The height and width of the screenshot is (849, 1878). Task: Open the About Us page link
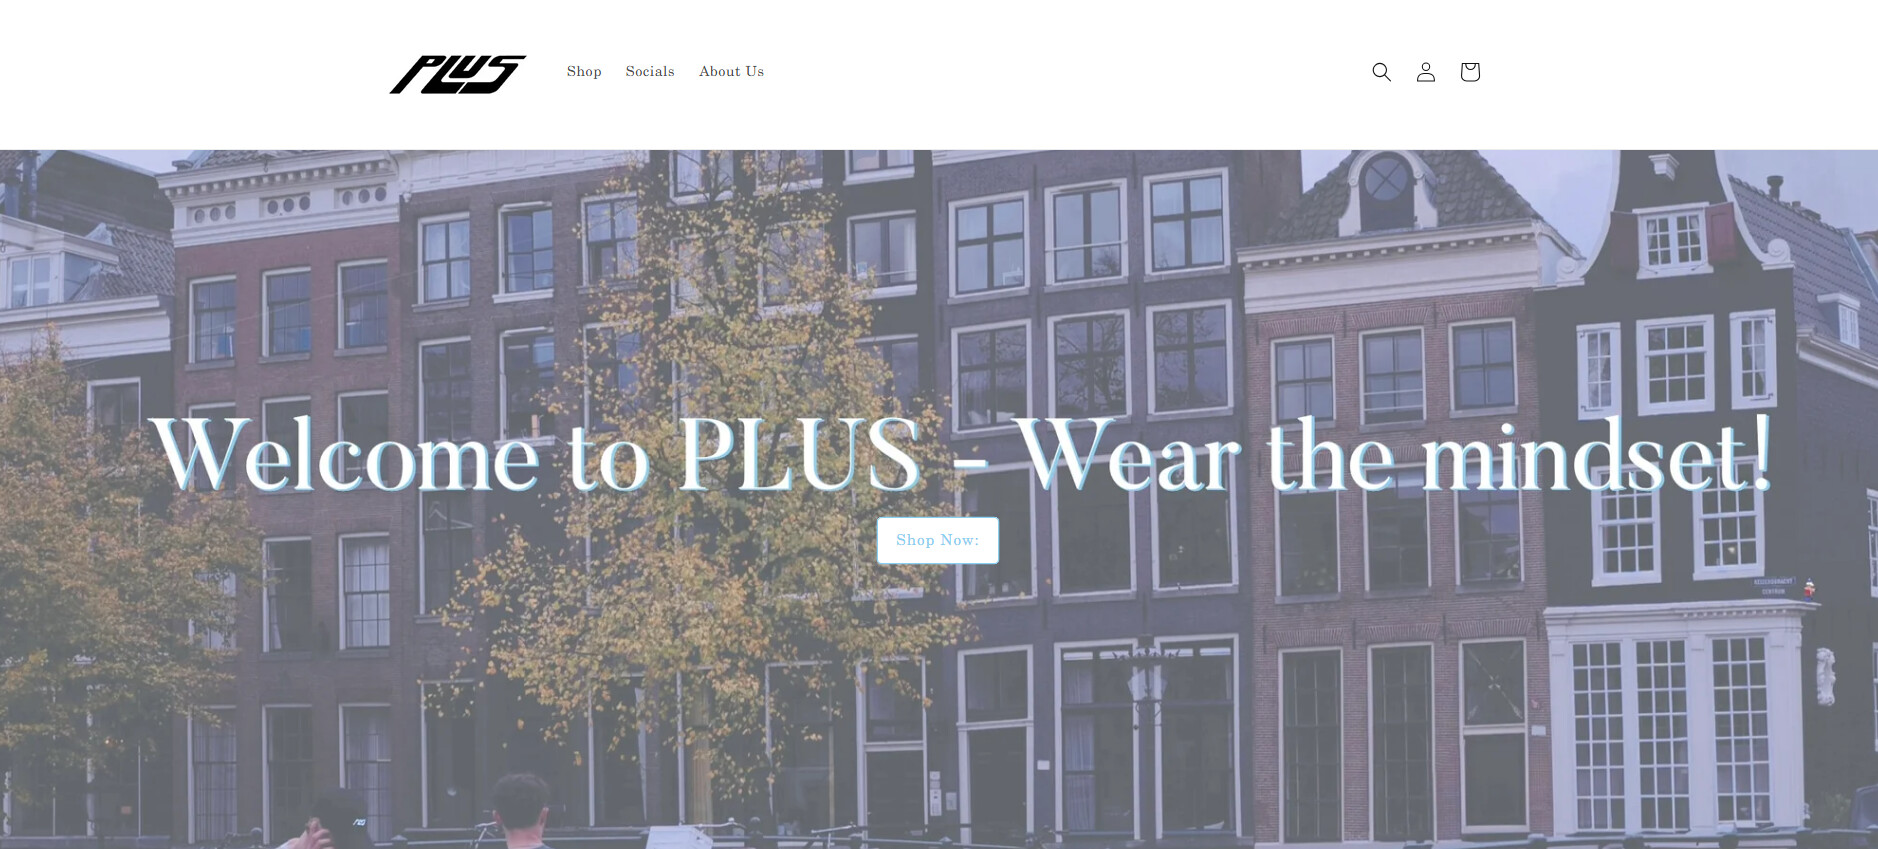click(731, 72)
